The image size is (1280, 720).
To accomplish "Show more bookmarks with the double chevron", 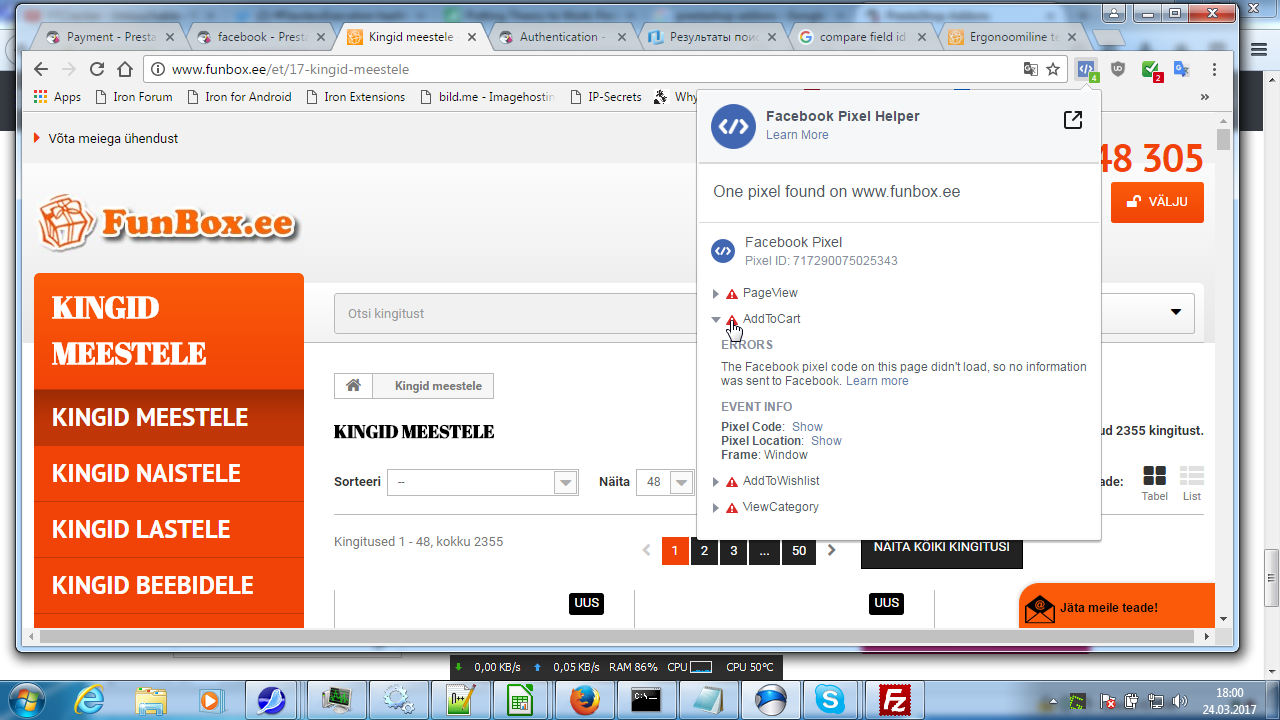I will coord(1205,97).
